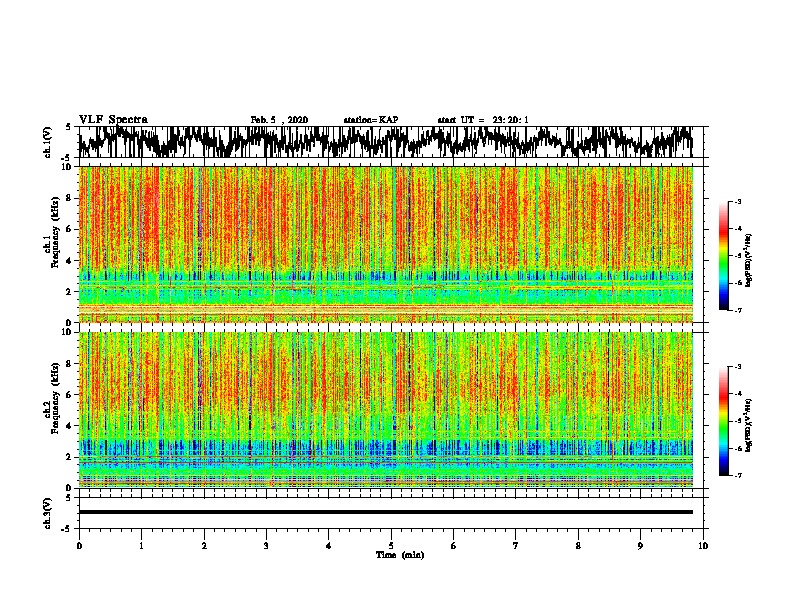The image size is (792, 612).
Task: Click time axis tick label "1"
Action: [x=141, y=546]
